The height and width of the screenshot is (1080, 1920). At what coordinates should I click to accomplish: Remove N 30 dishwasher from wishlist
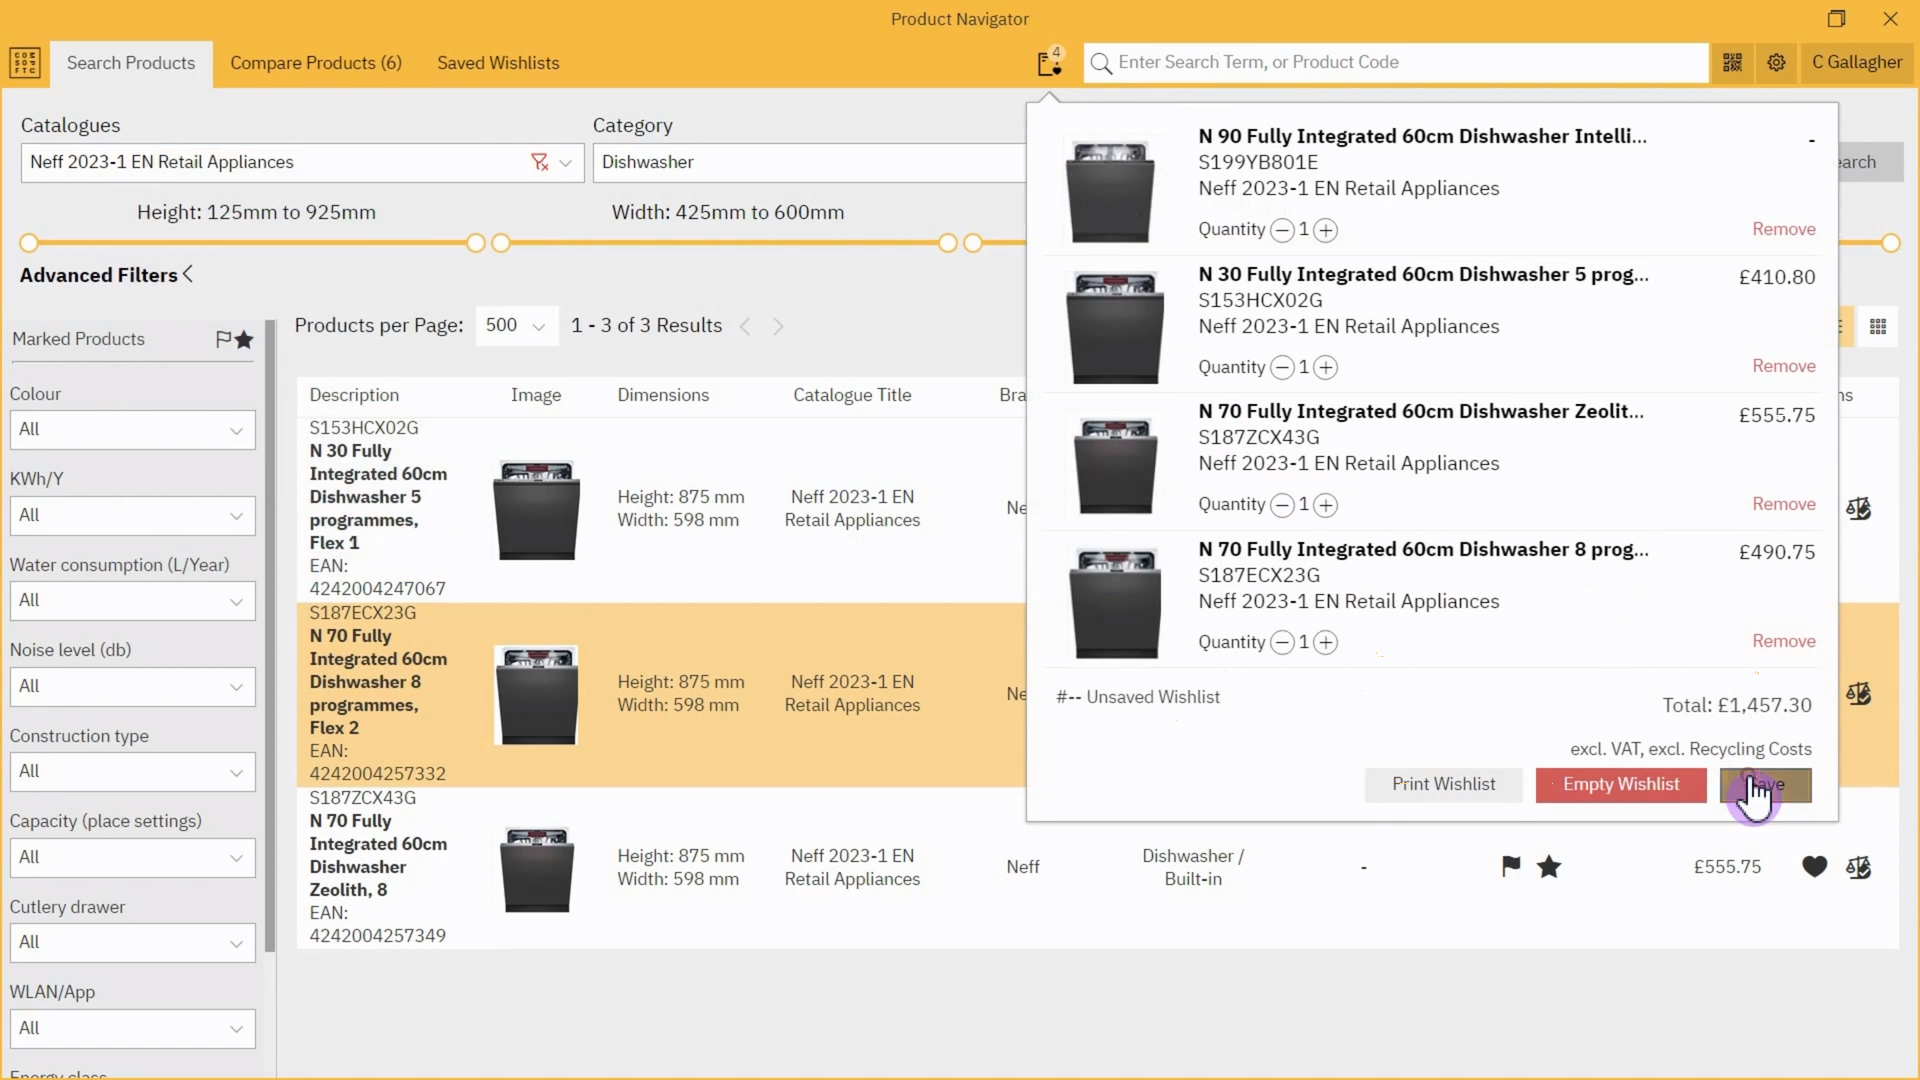pyautogui.click(x=1783, y=366)
